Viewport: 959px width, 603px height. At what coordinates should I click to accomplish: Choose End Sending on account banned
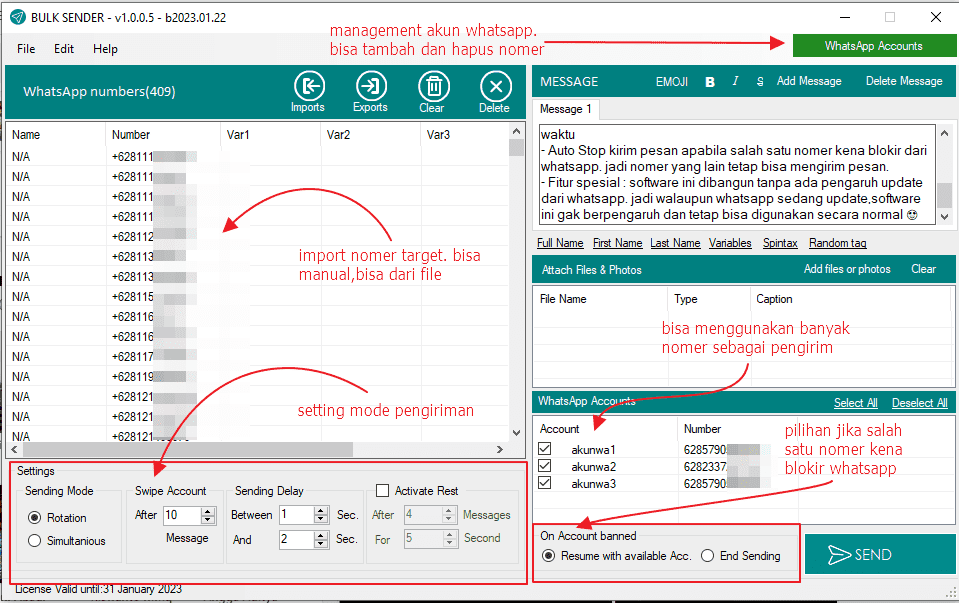[708, 556]
